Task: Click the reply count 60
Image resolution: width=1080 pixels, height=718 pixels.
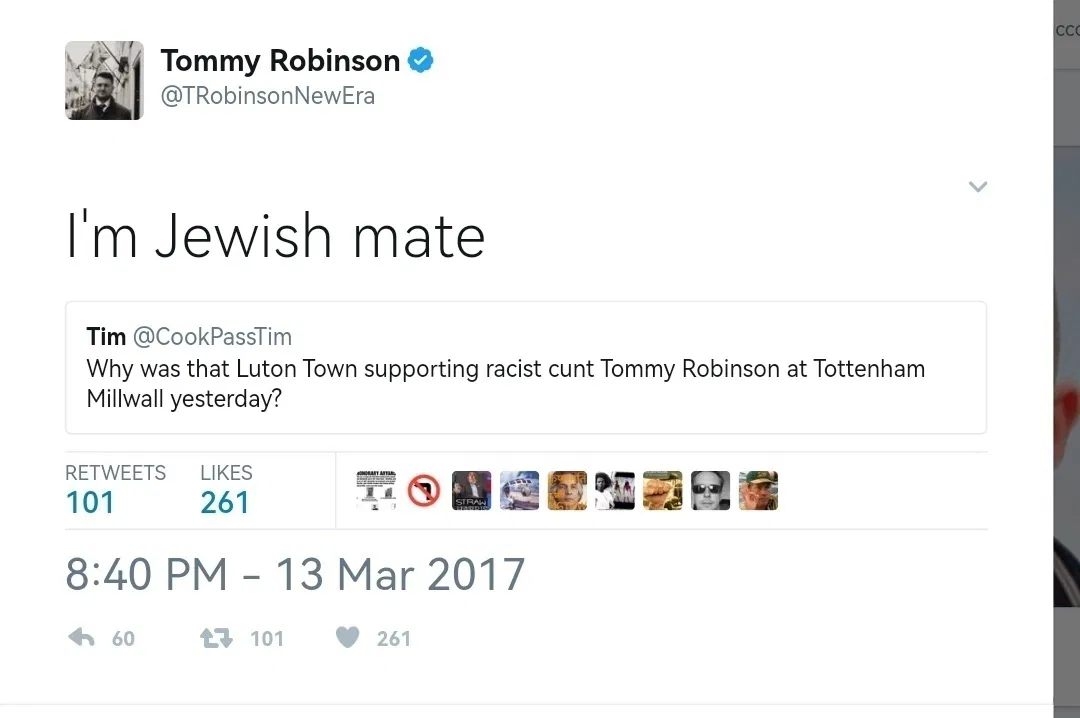Action: (x=123, y=639)
